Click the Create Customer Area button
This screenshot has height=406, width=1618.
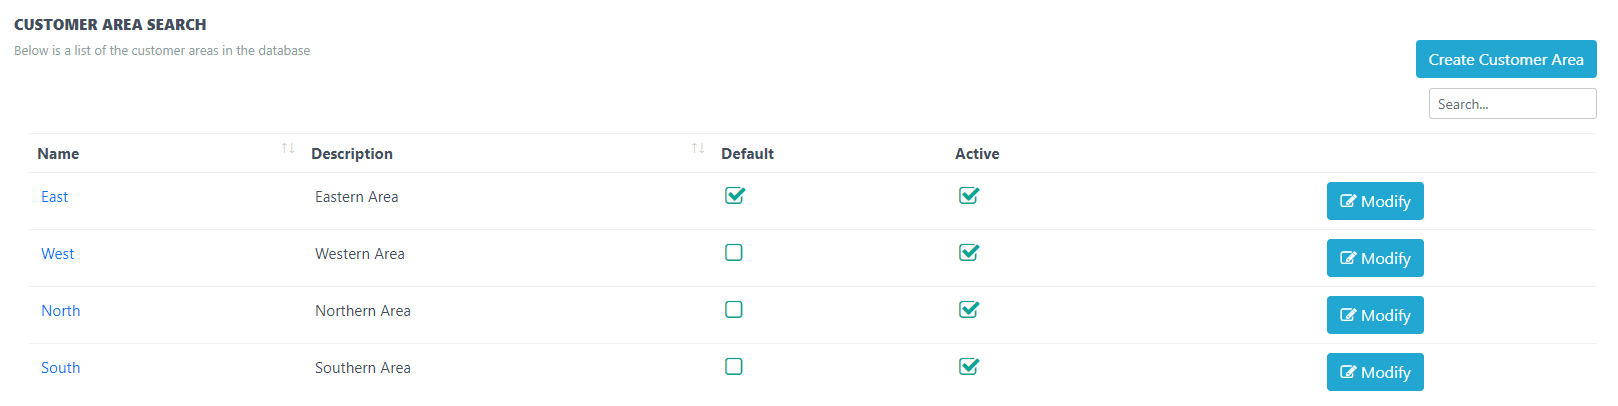click(1505, 59)
